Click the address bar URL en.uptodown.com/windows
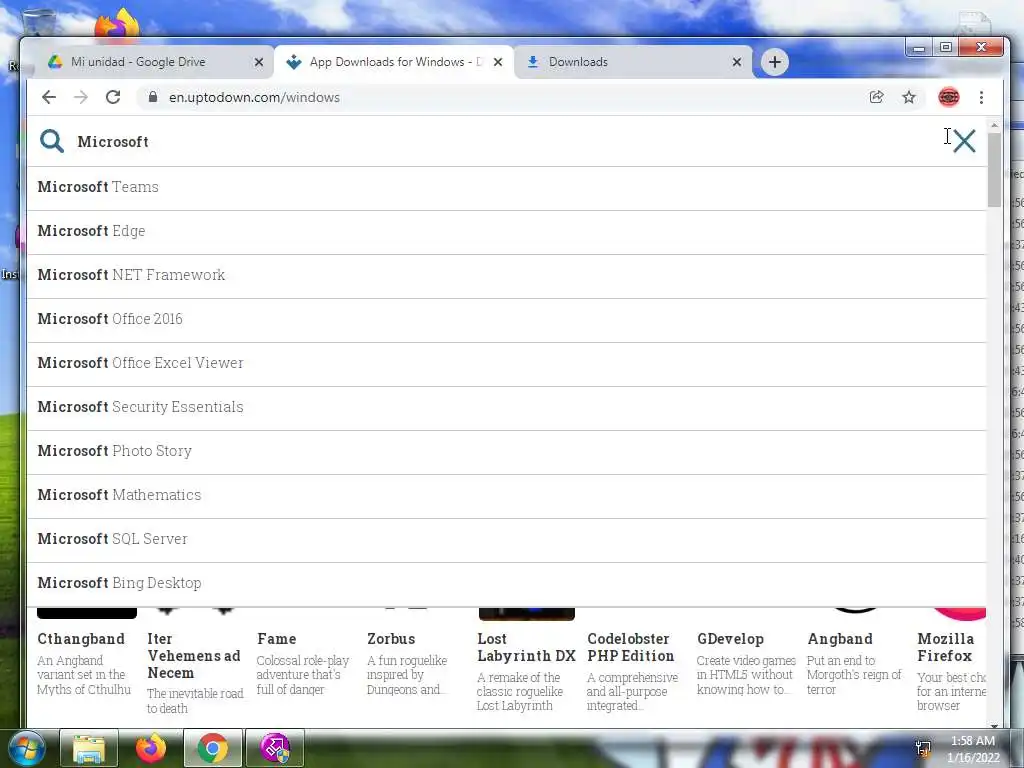 pyautogui.click(x=254, y=97)
